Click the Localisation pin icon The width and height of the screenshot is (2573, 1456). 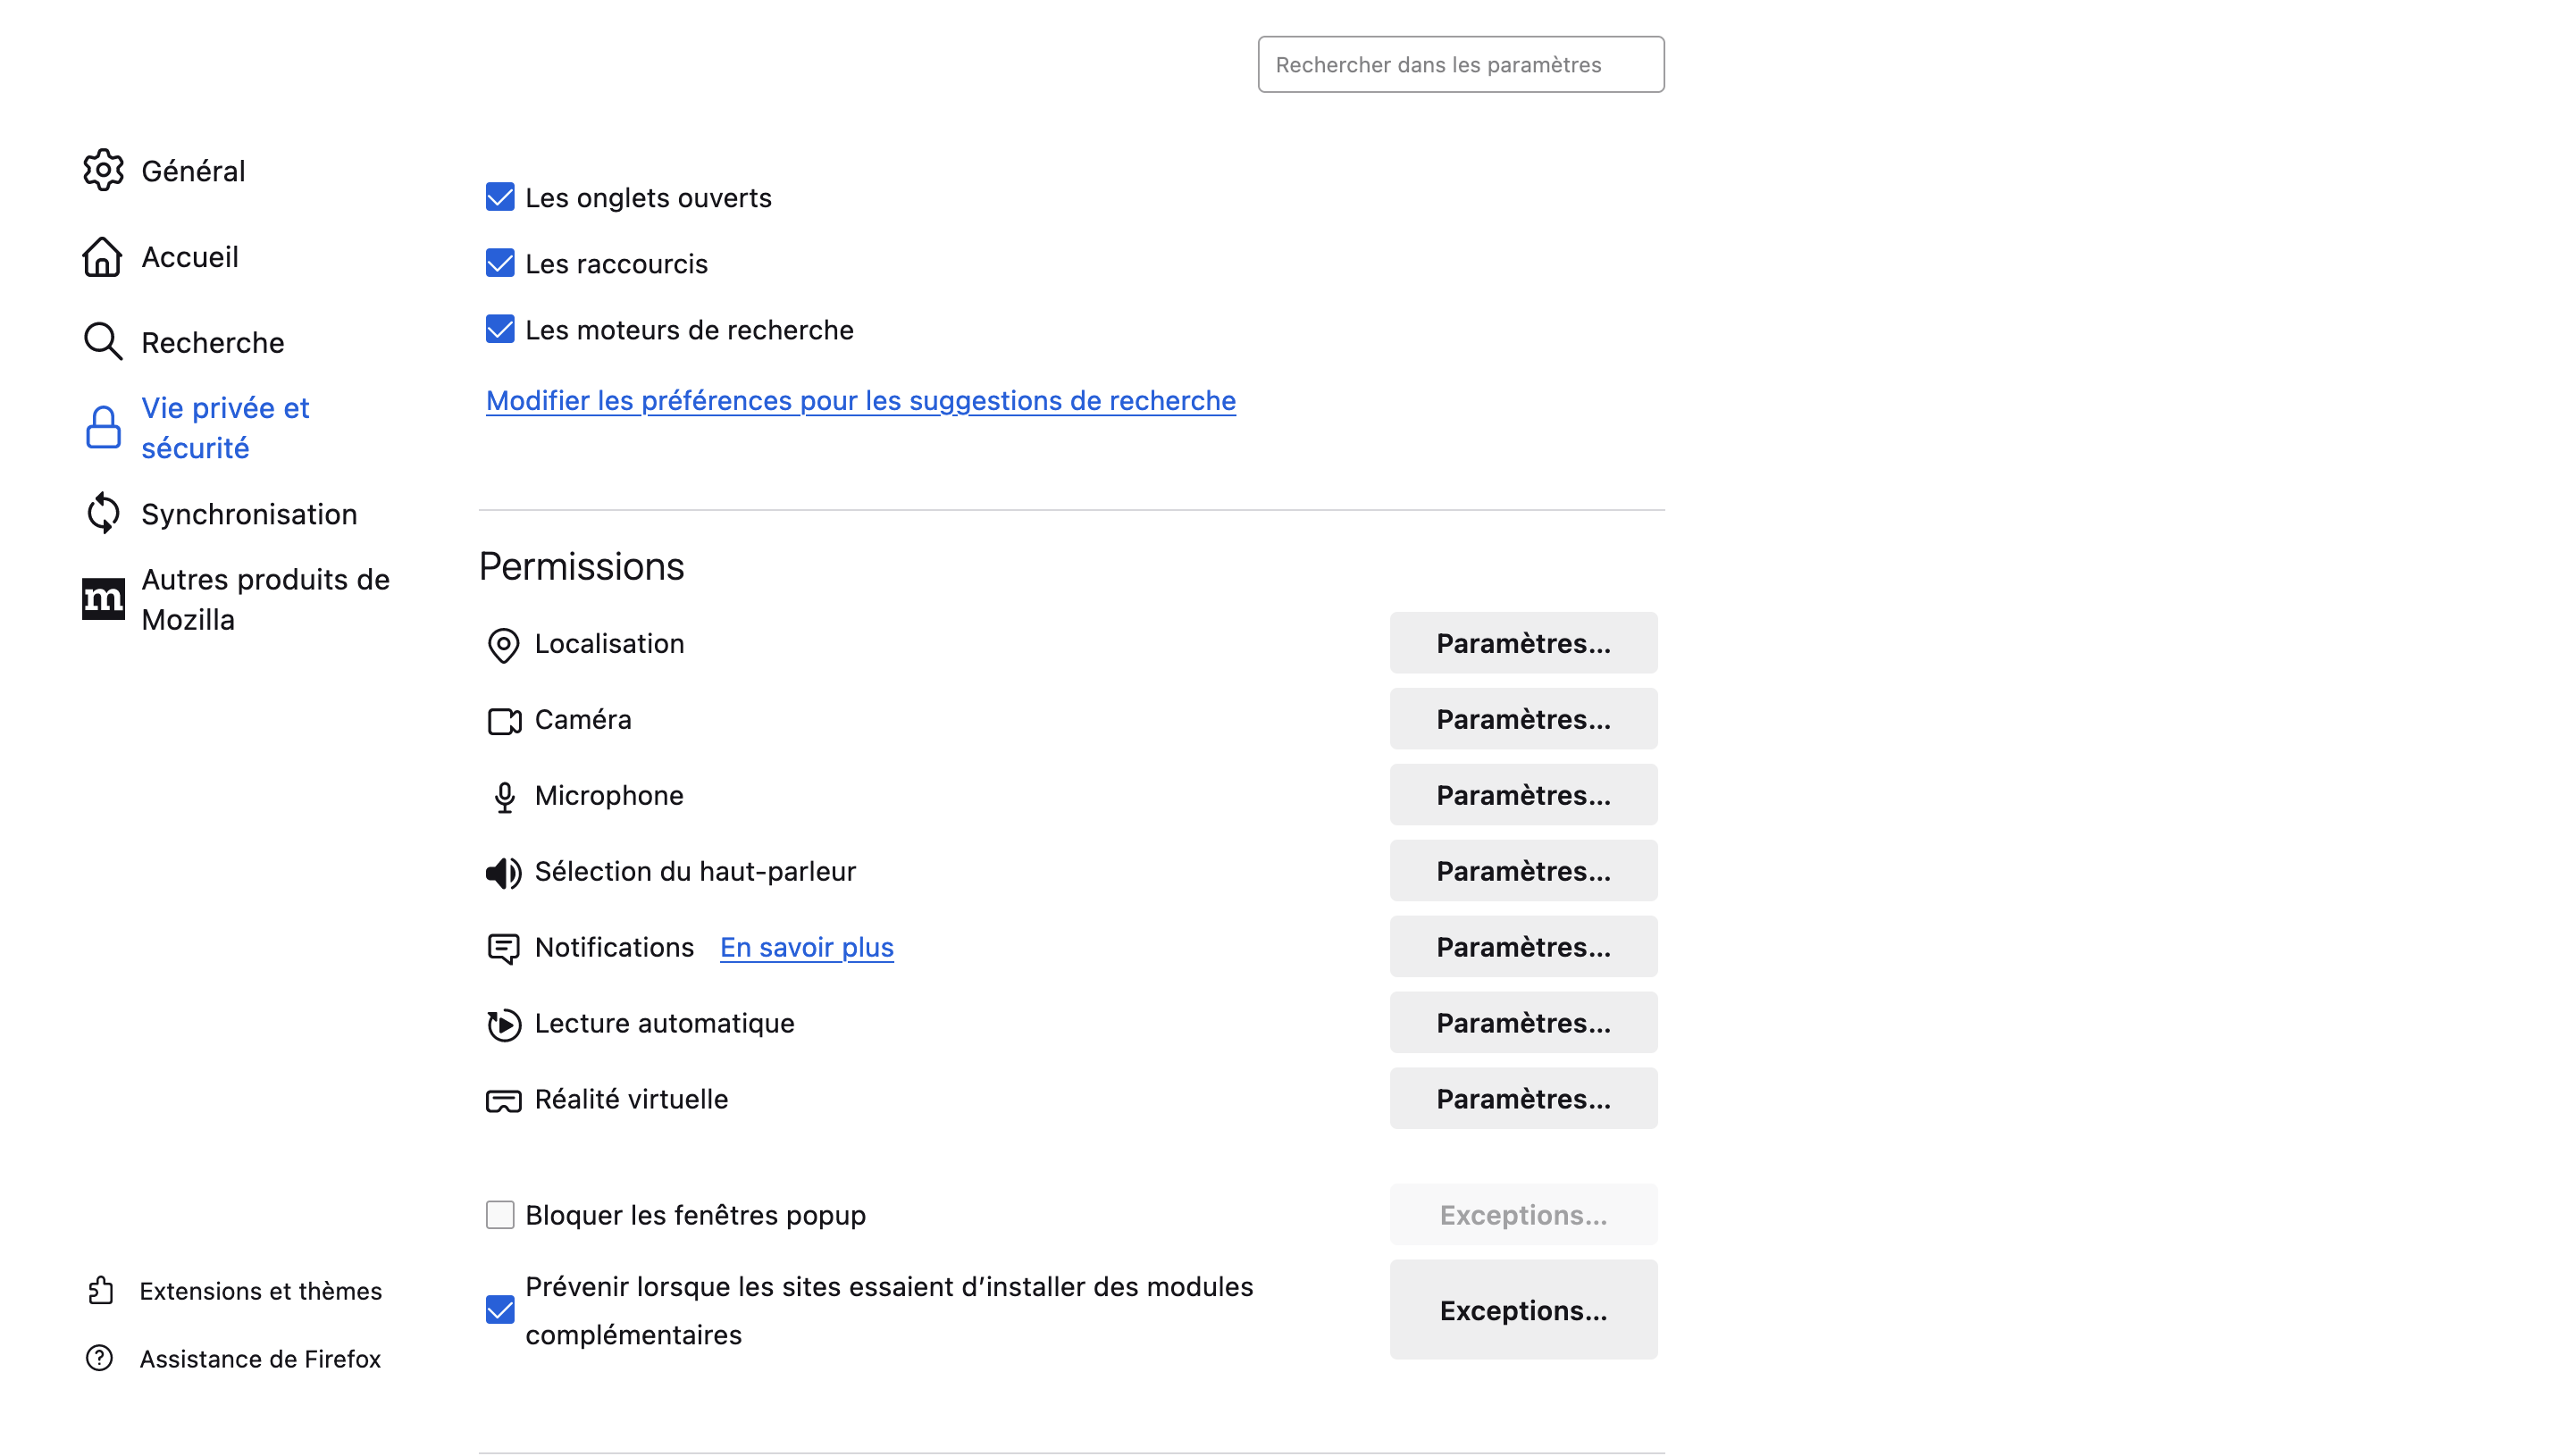[503, 646]
